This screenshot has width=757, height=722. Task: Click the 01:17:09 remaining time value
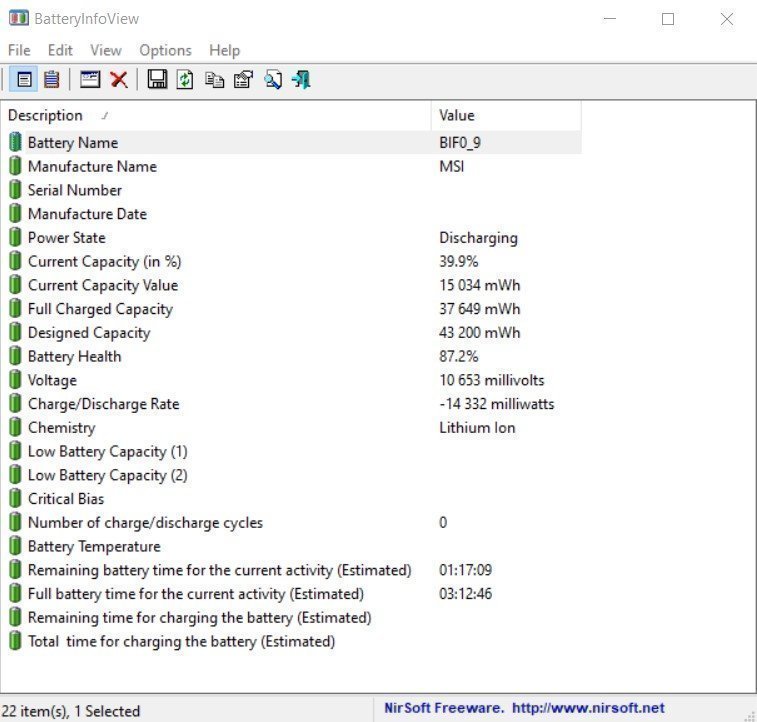coord(465,569)
